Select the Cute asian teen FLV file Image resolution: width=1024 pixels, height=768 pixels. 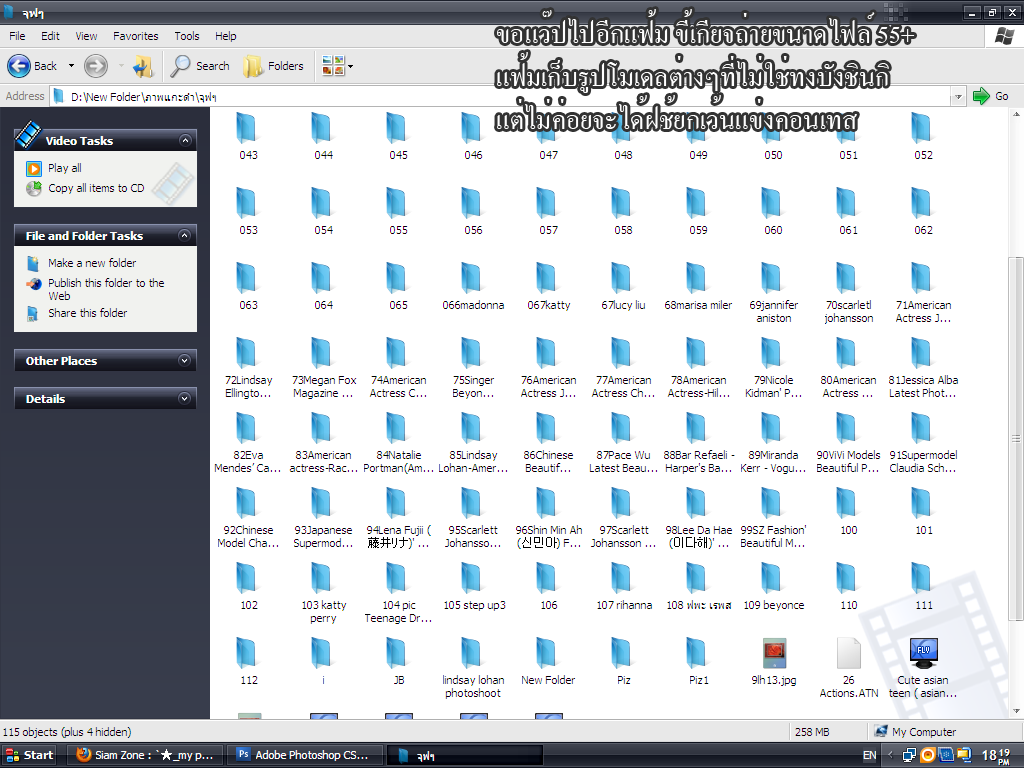tap(923, 668)
